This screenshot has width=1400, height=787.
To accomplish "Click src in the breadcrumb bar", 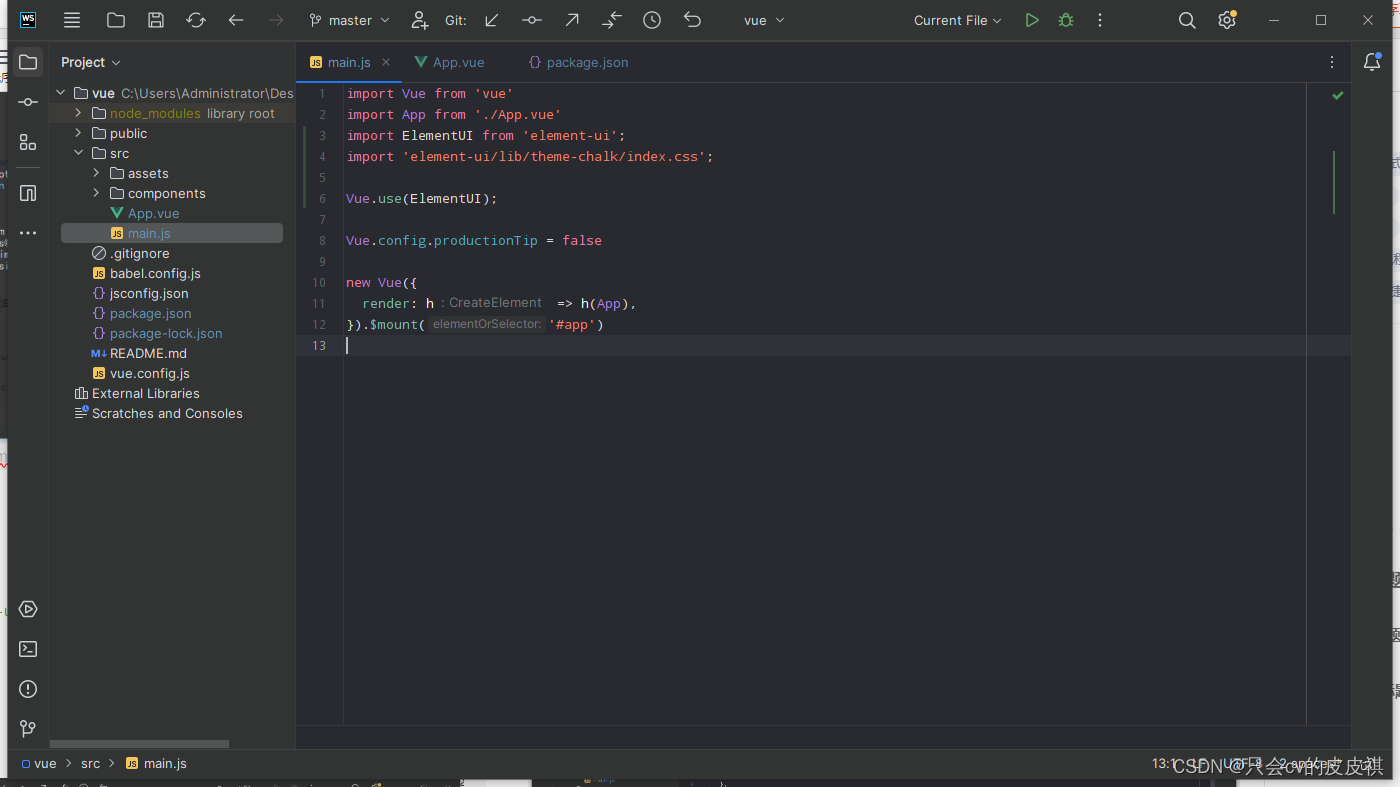I will click(90, 763).
